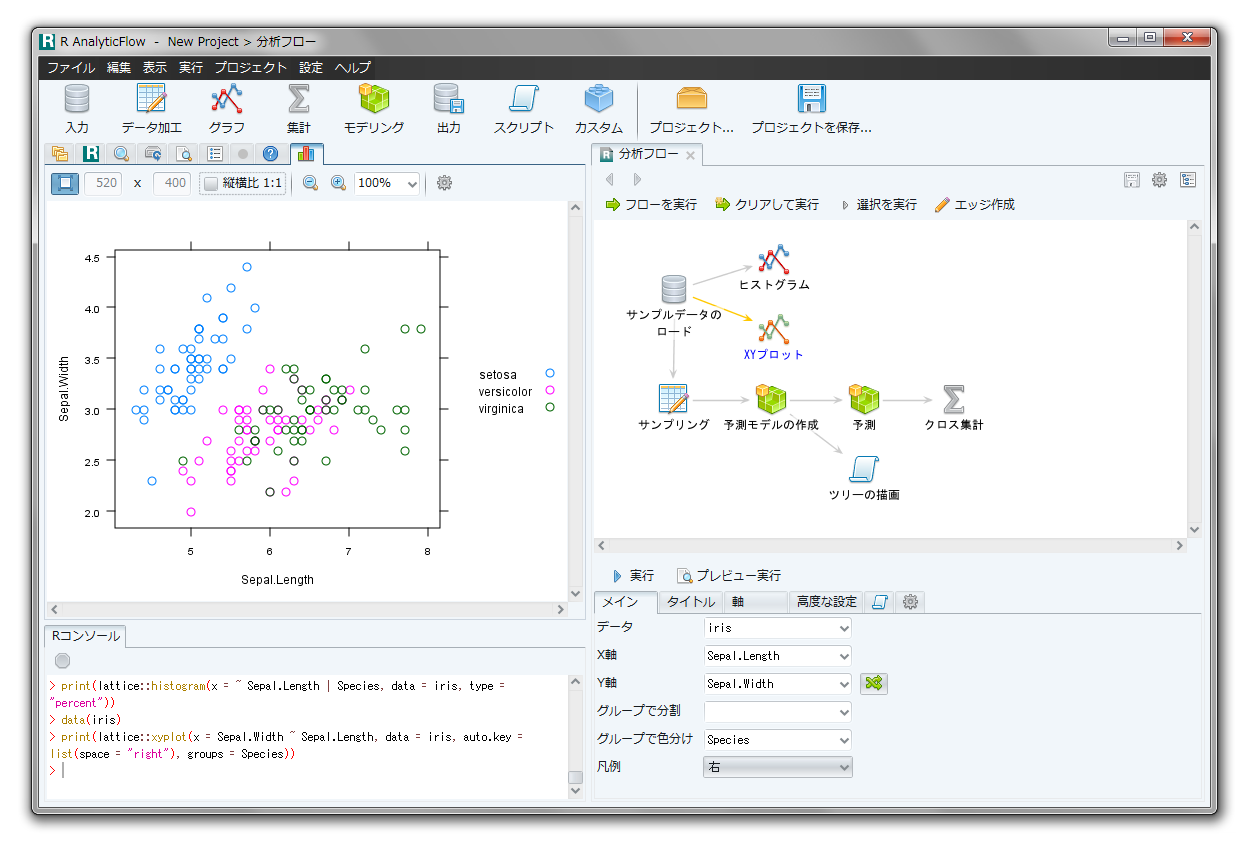The width and height of the screenshot is (1255, 843).
Task: Open the 表示 menu
Action: [x=155, y=68]
